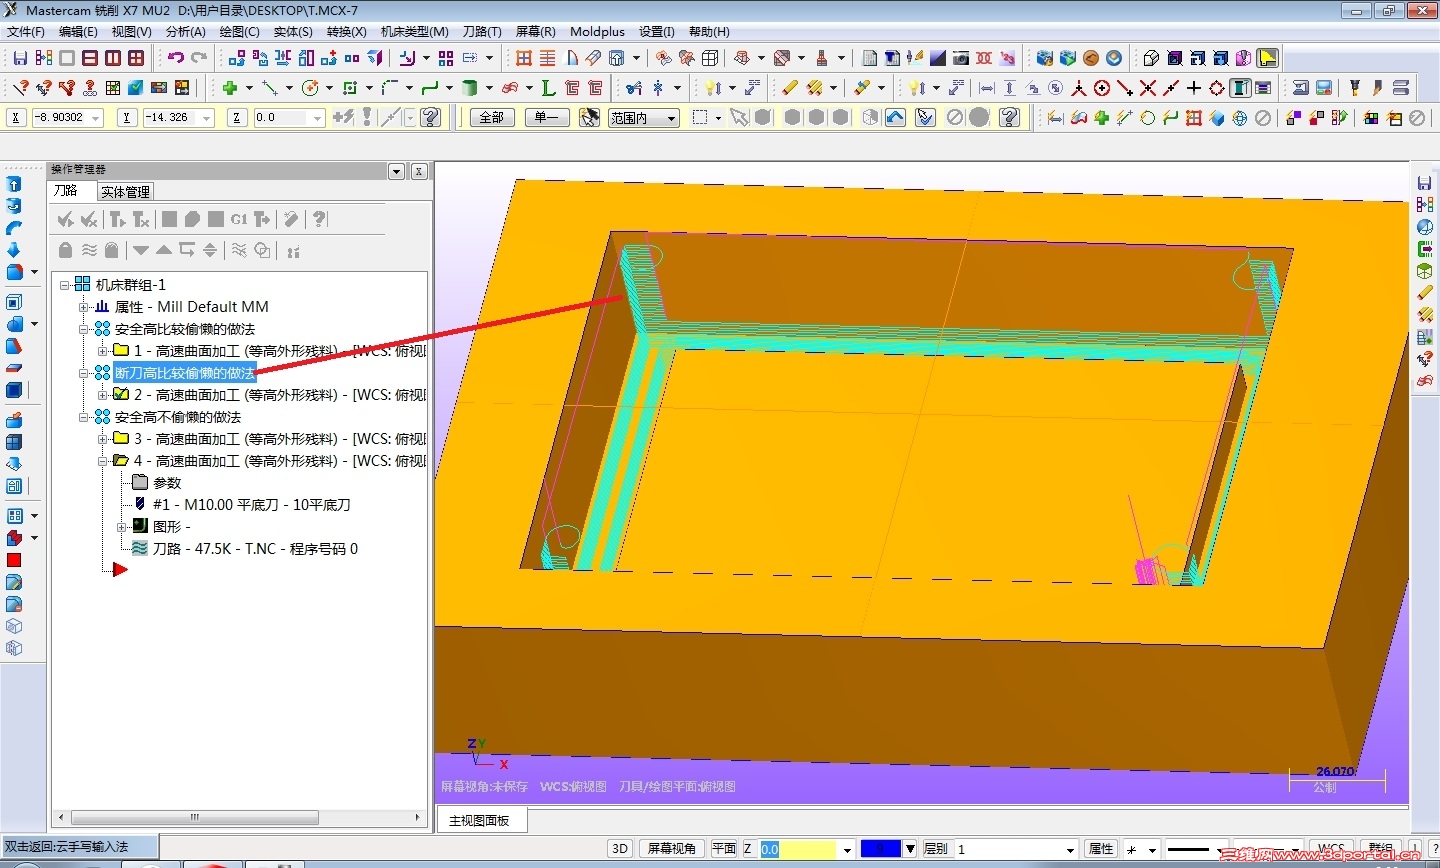The height and width of the screenshot is (868, 1440).
Task: Undo the last action
Action: 176,58
